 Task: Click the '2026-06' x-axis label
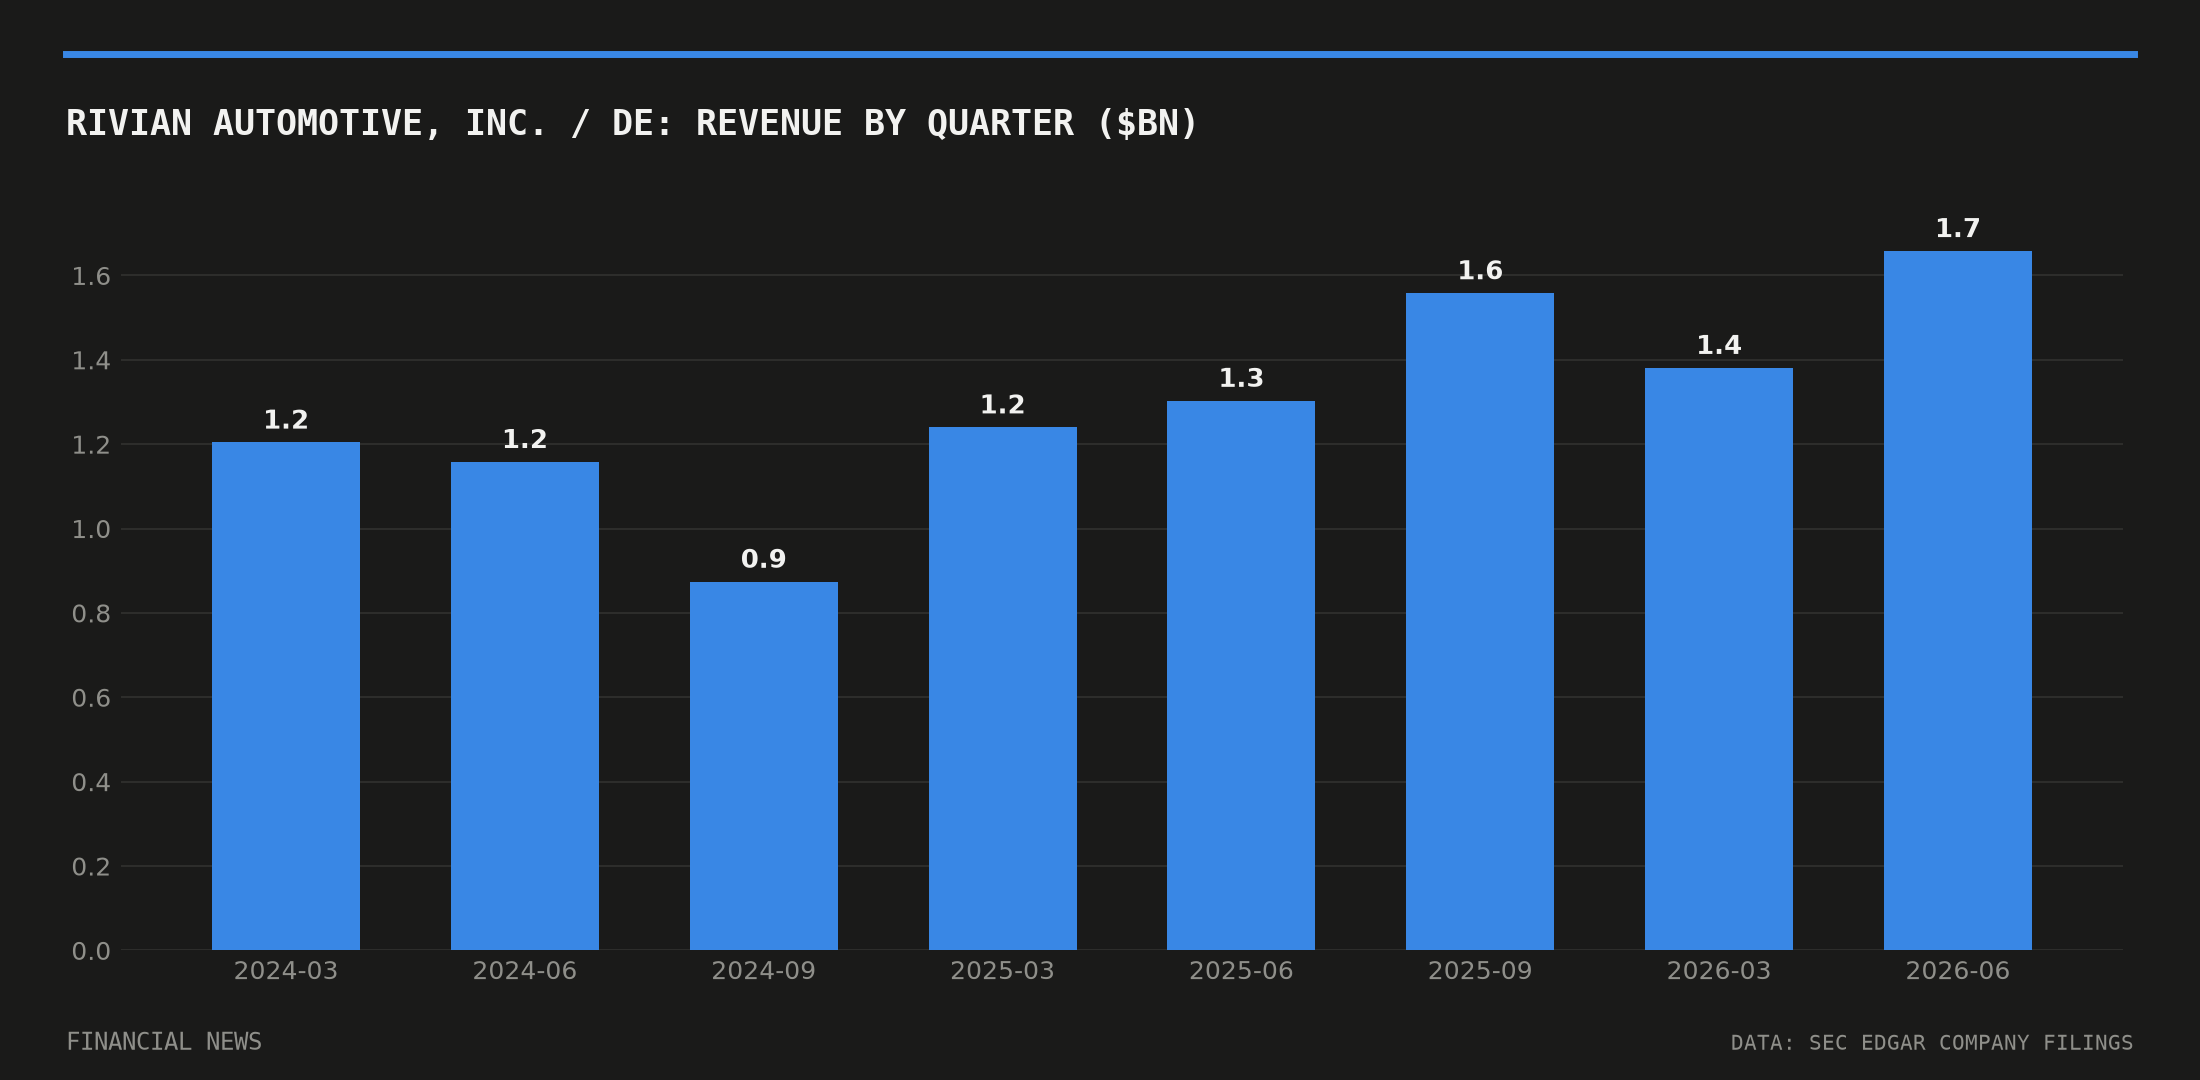pyautogui.click(x=1958, y=971)
